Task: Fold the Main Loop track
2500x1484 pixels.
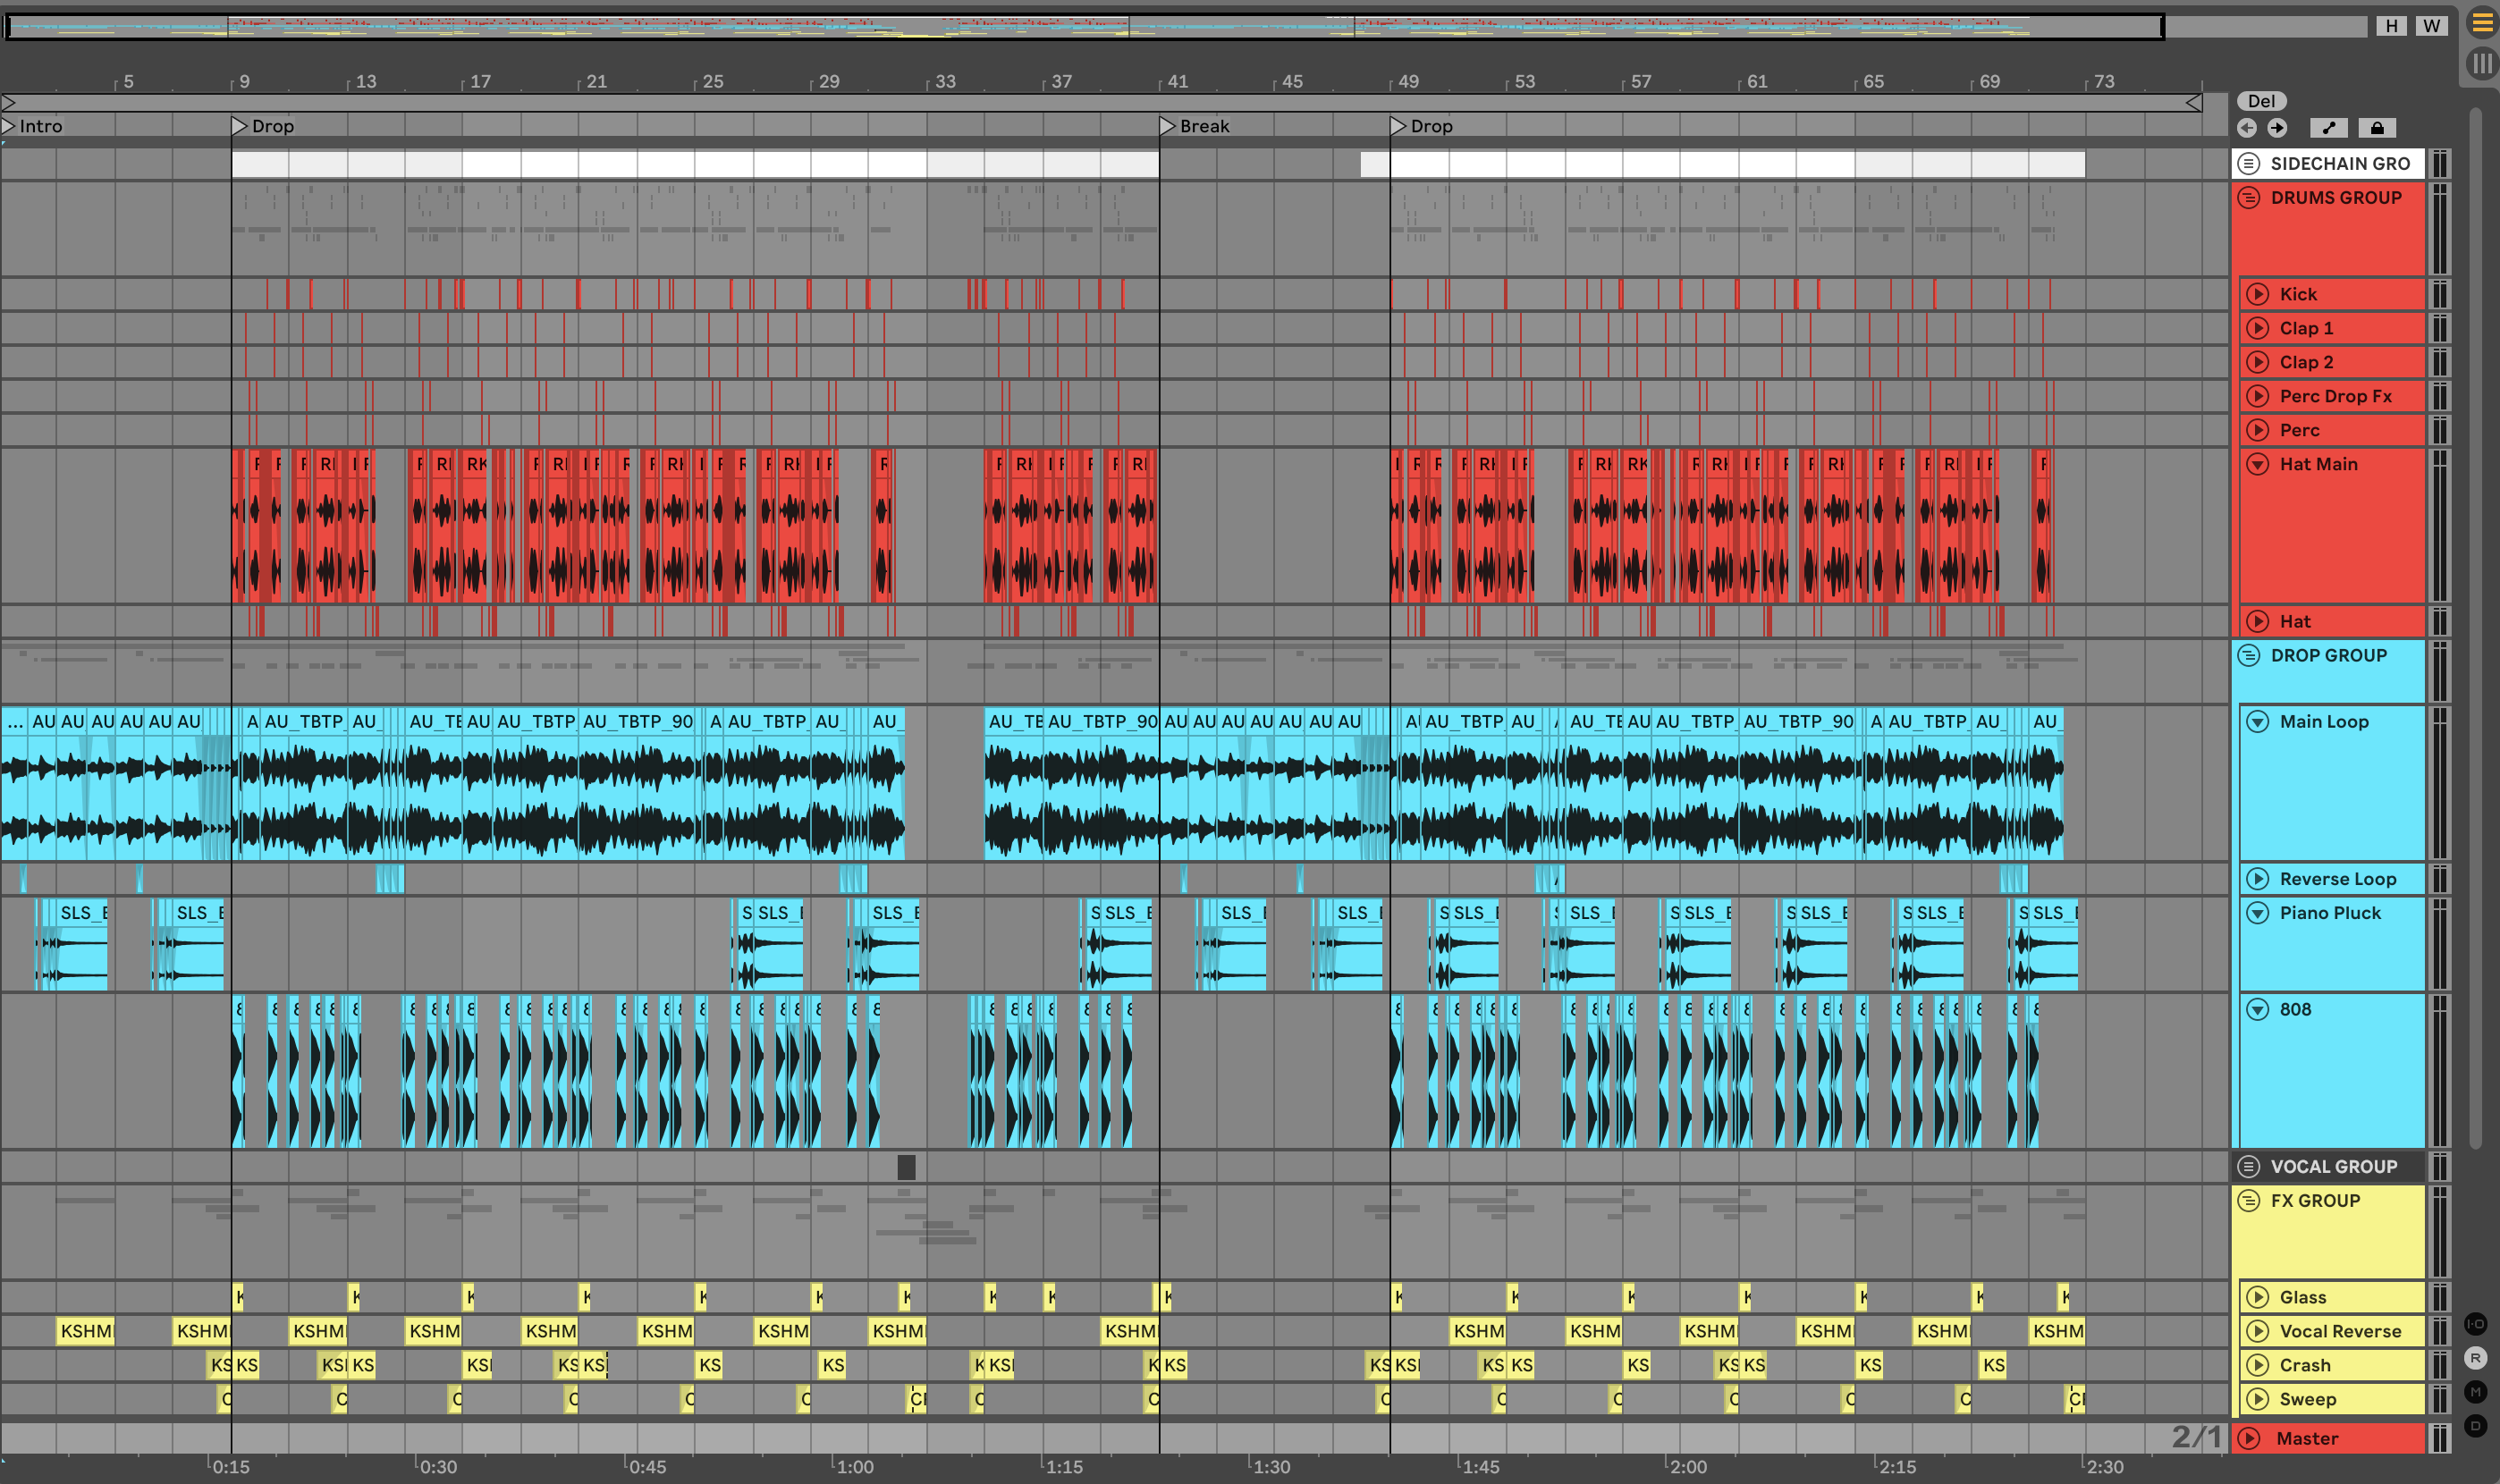Action: coord(2258,722)
